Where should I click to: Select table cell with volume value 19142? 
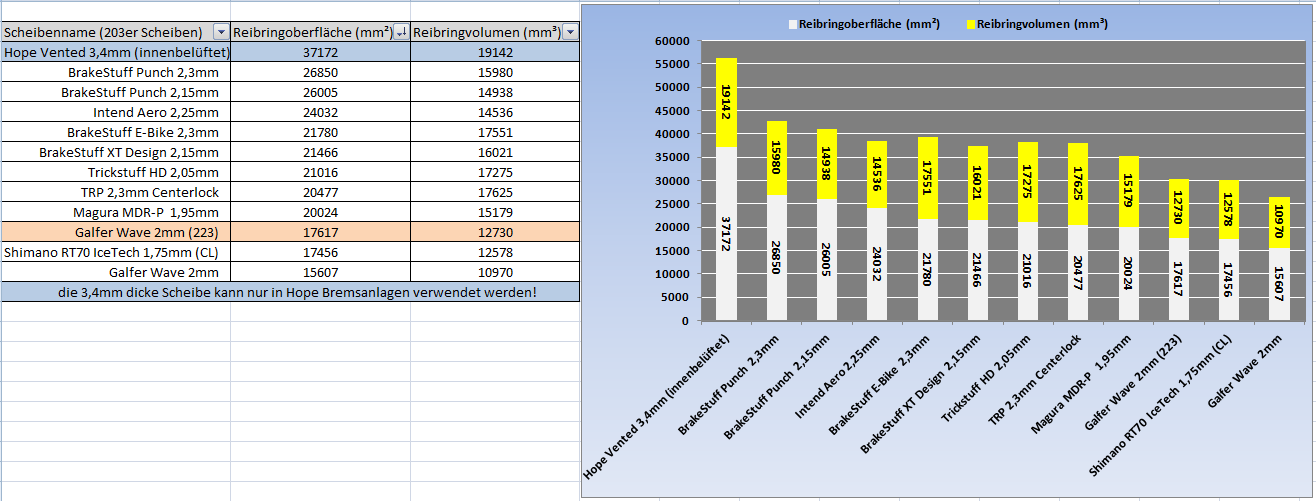[495, 53]
